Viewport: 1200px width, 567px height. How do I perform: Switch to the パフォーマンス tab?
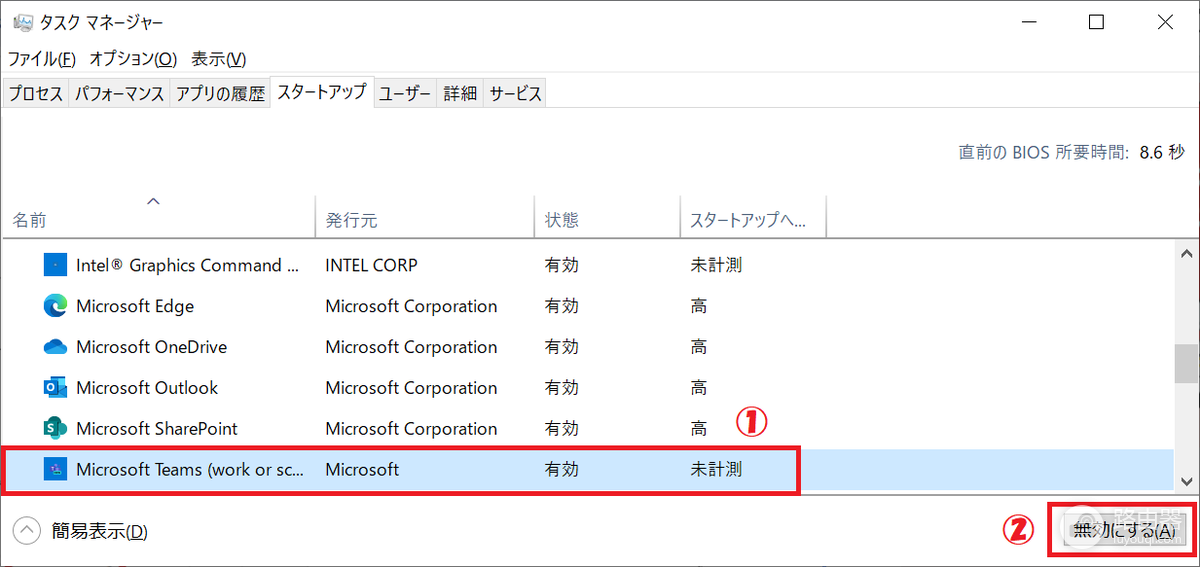click(x=118, y=93)
